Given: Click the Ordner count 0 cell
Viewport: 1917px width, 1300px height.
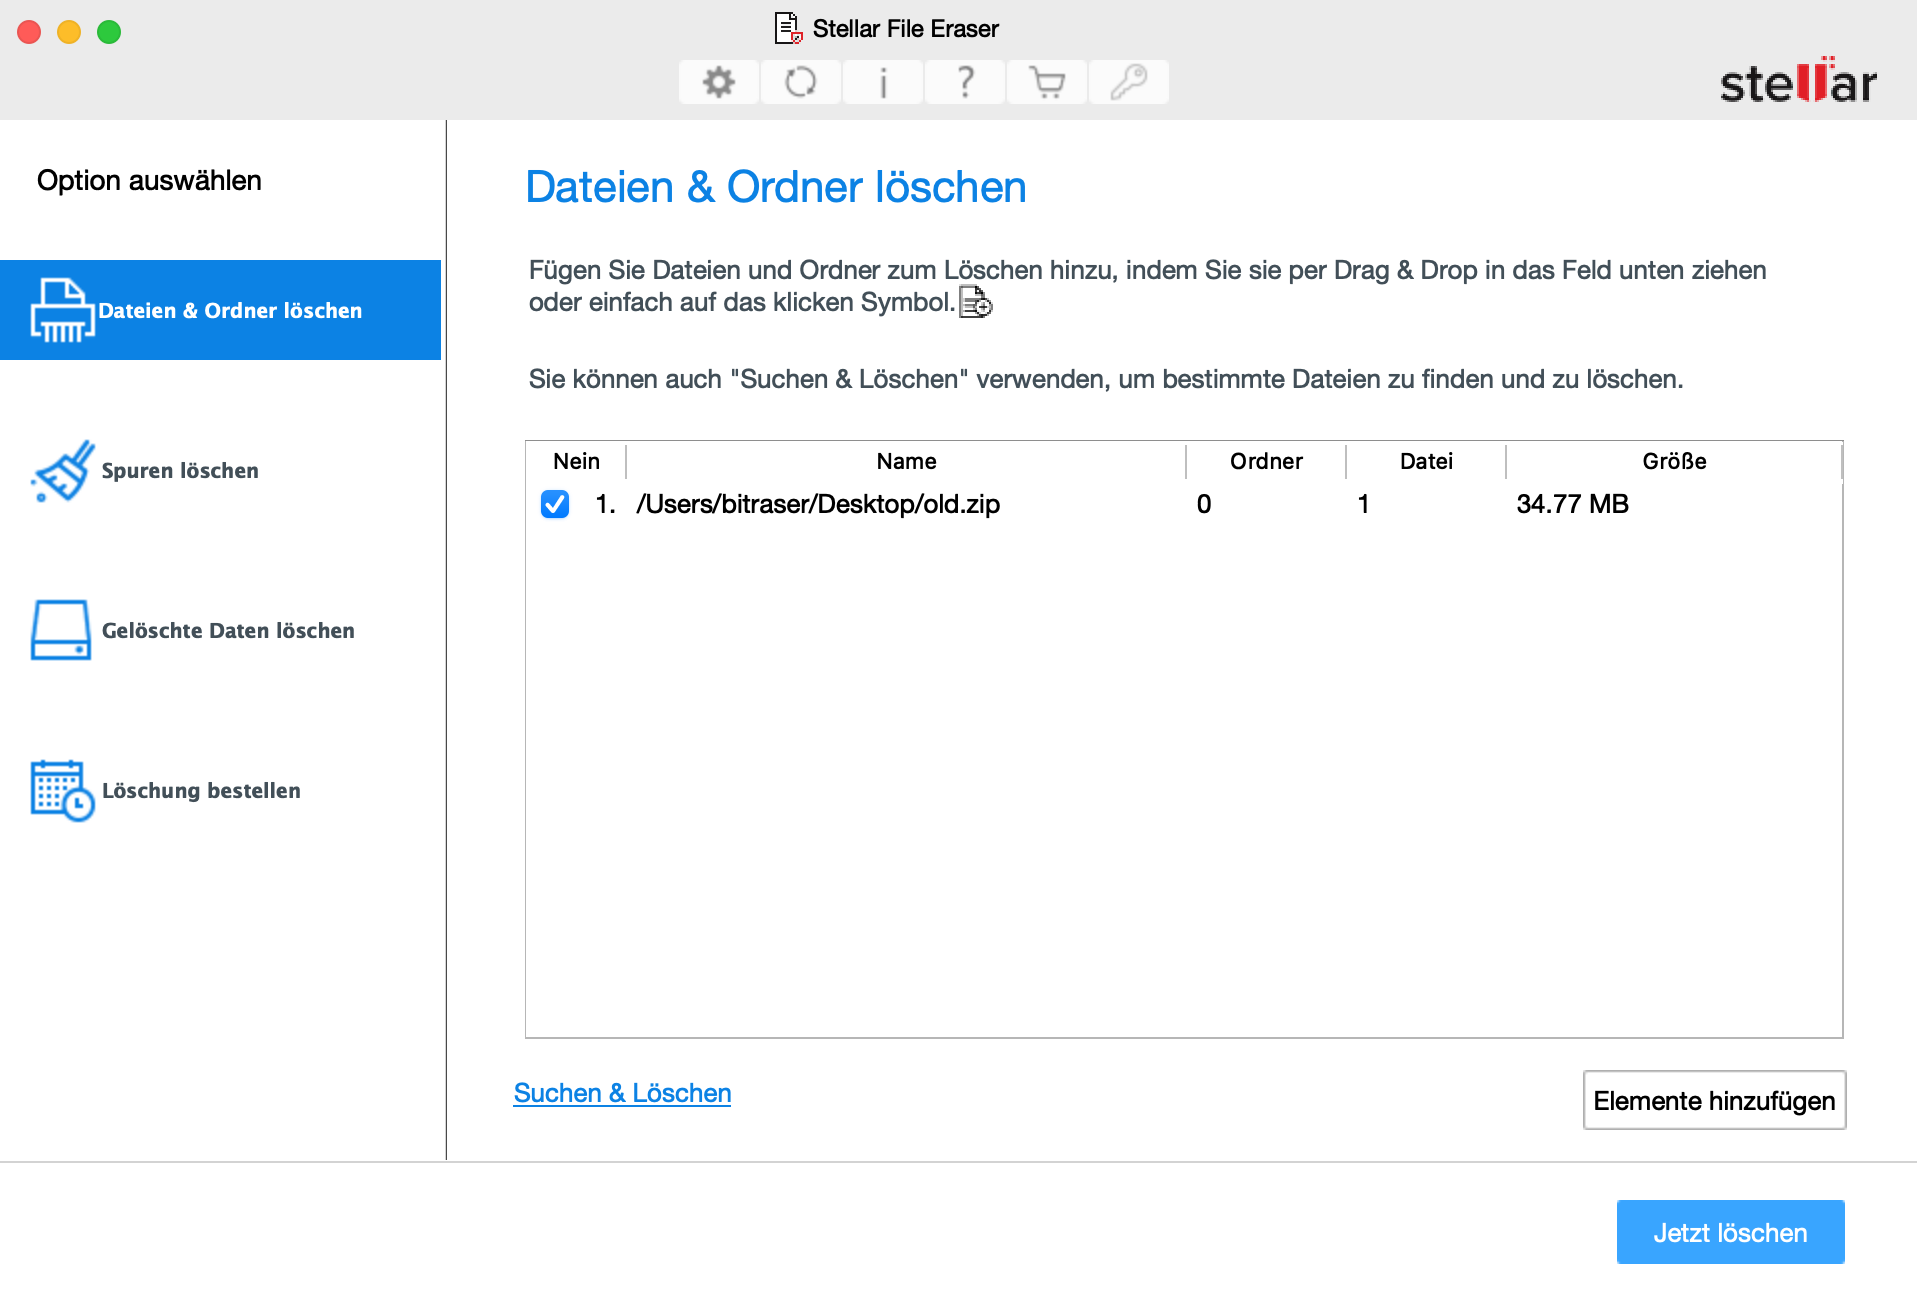Looking at the screenshot, I should point(1204,504).
